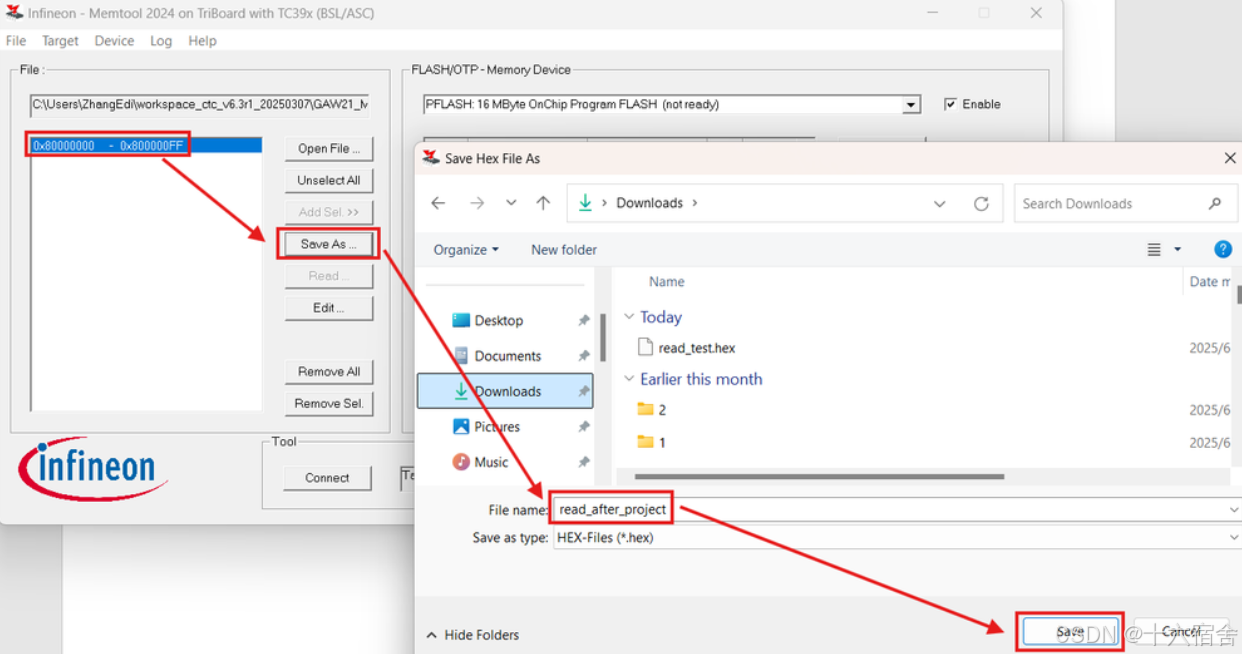The height and width of the screenshot is (654, 1242).
Task: Click the Back arrow in the Save dialog
Action: point(438,203)
